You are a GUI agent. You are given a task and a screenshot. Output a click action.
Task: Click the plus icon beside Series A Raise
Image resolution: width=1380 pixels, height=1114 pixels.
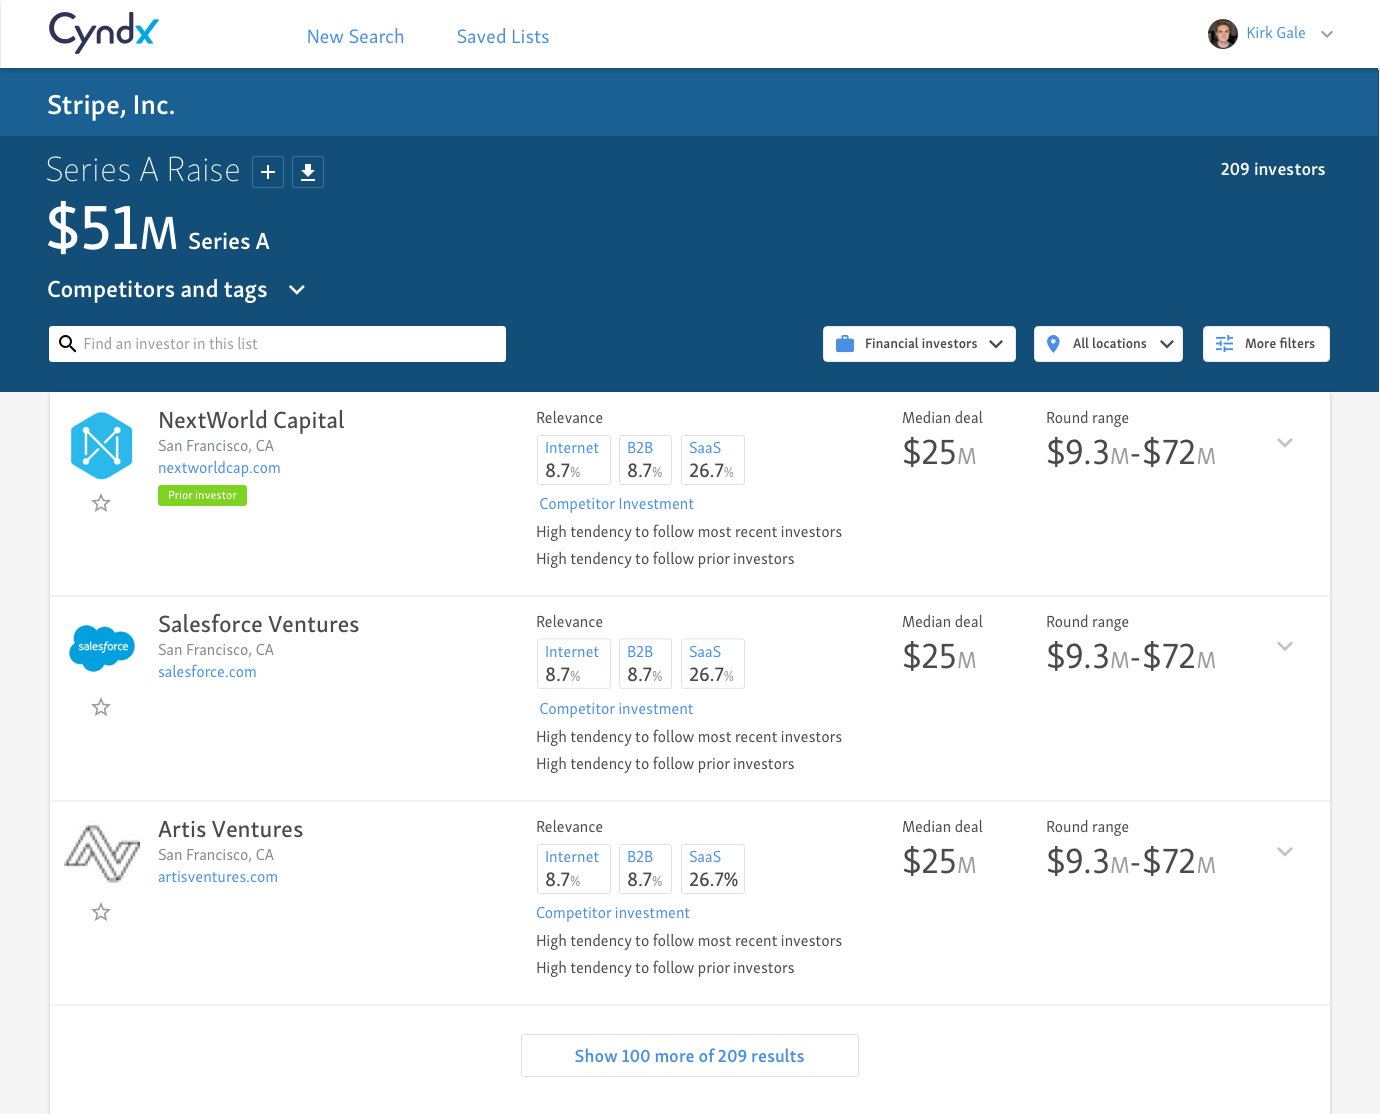coord(268,172)
